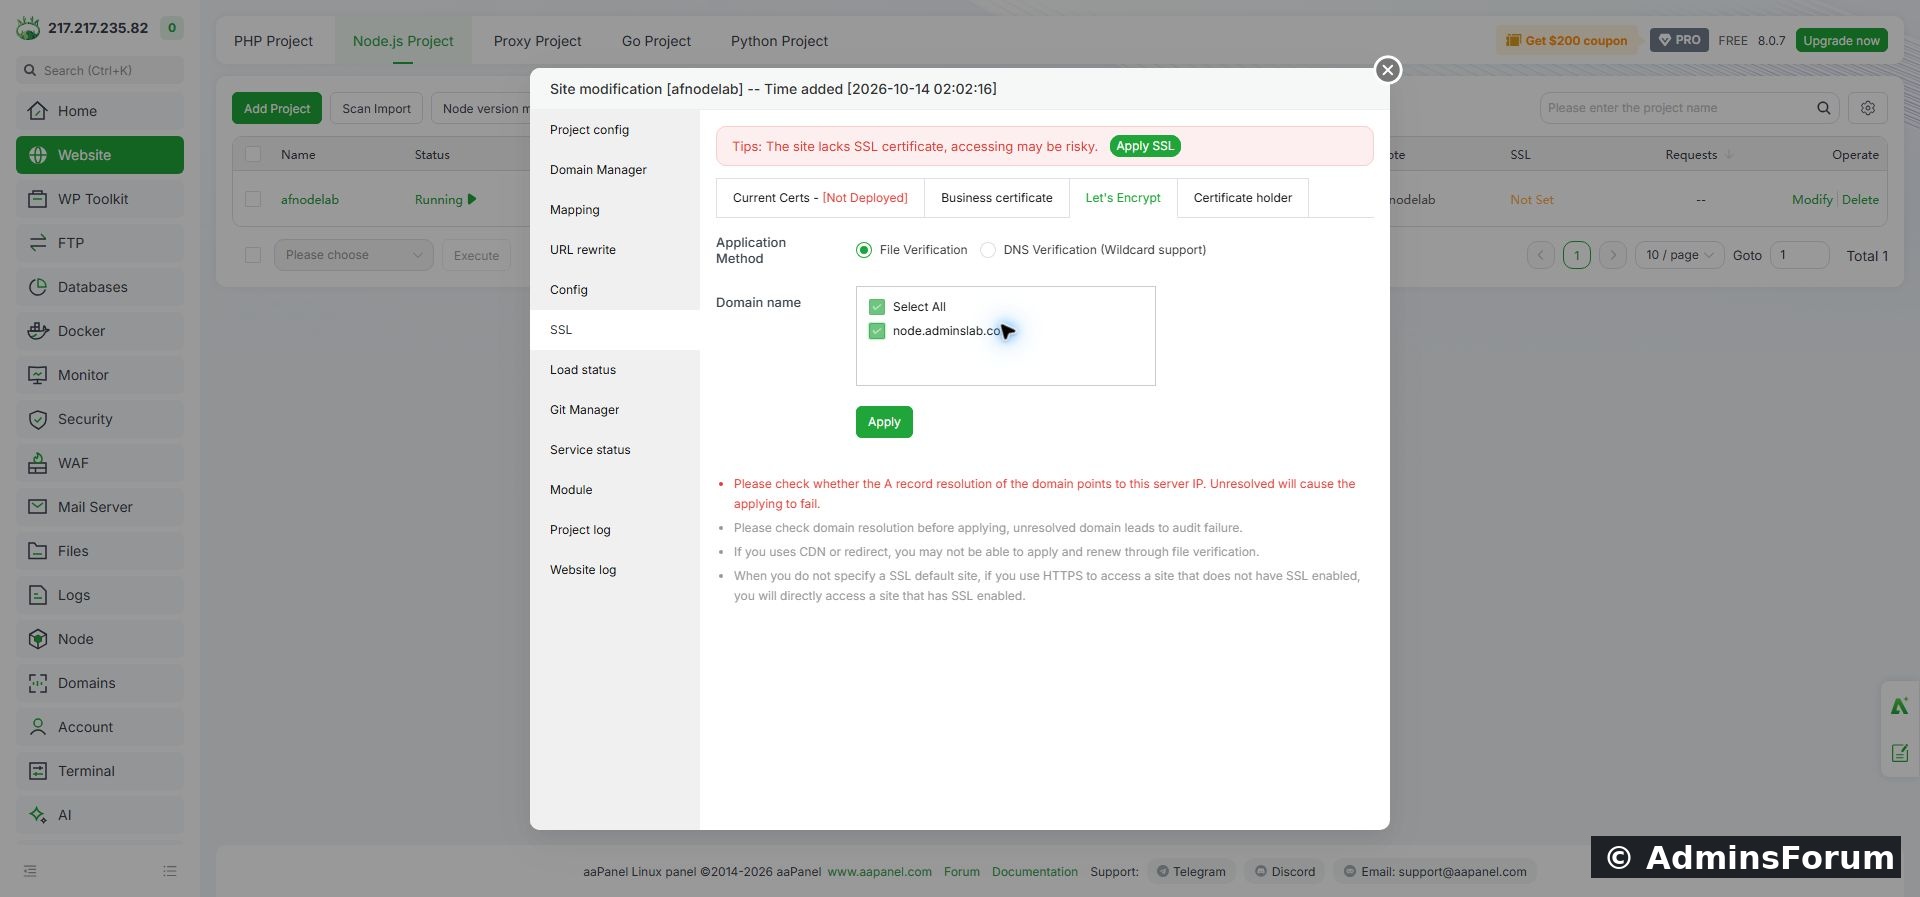Viewport: 1920px width, 897px height.
Task: Click the Node hexagon icon
Action: click(x=38, y=639)
